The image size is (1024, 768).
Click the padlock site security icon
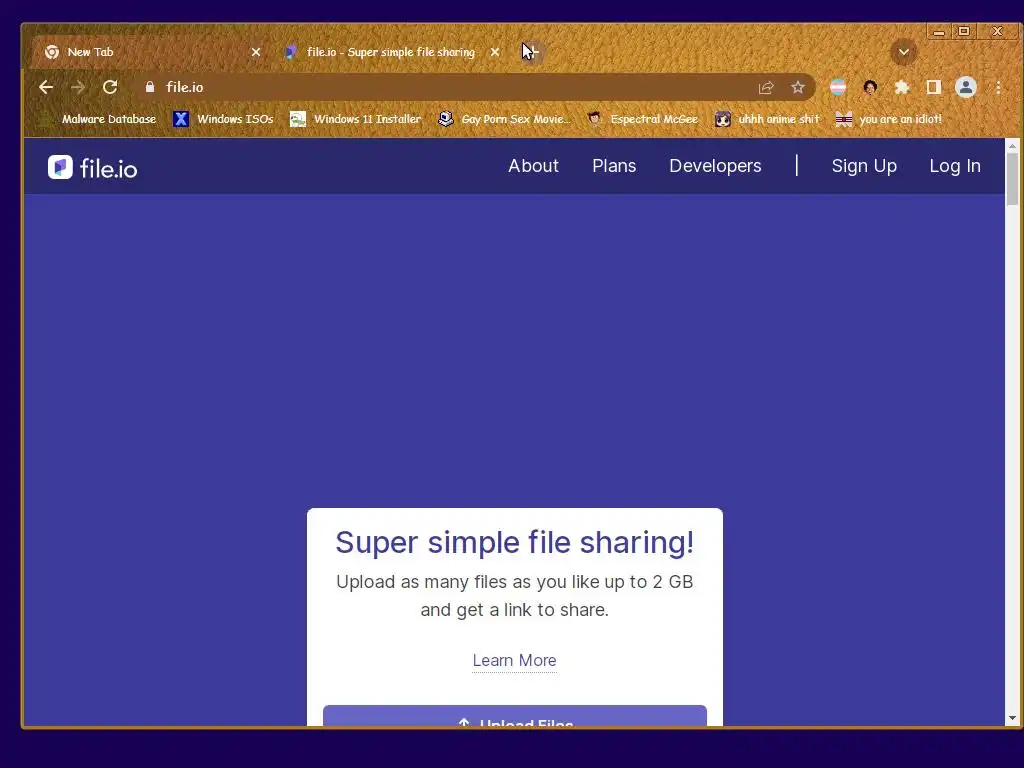click(x=150, y=87)
